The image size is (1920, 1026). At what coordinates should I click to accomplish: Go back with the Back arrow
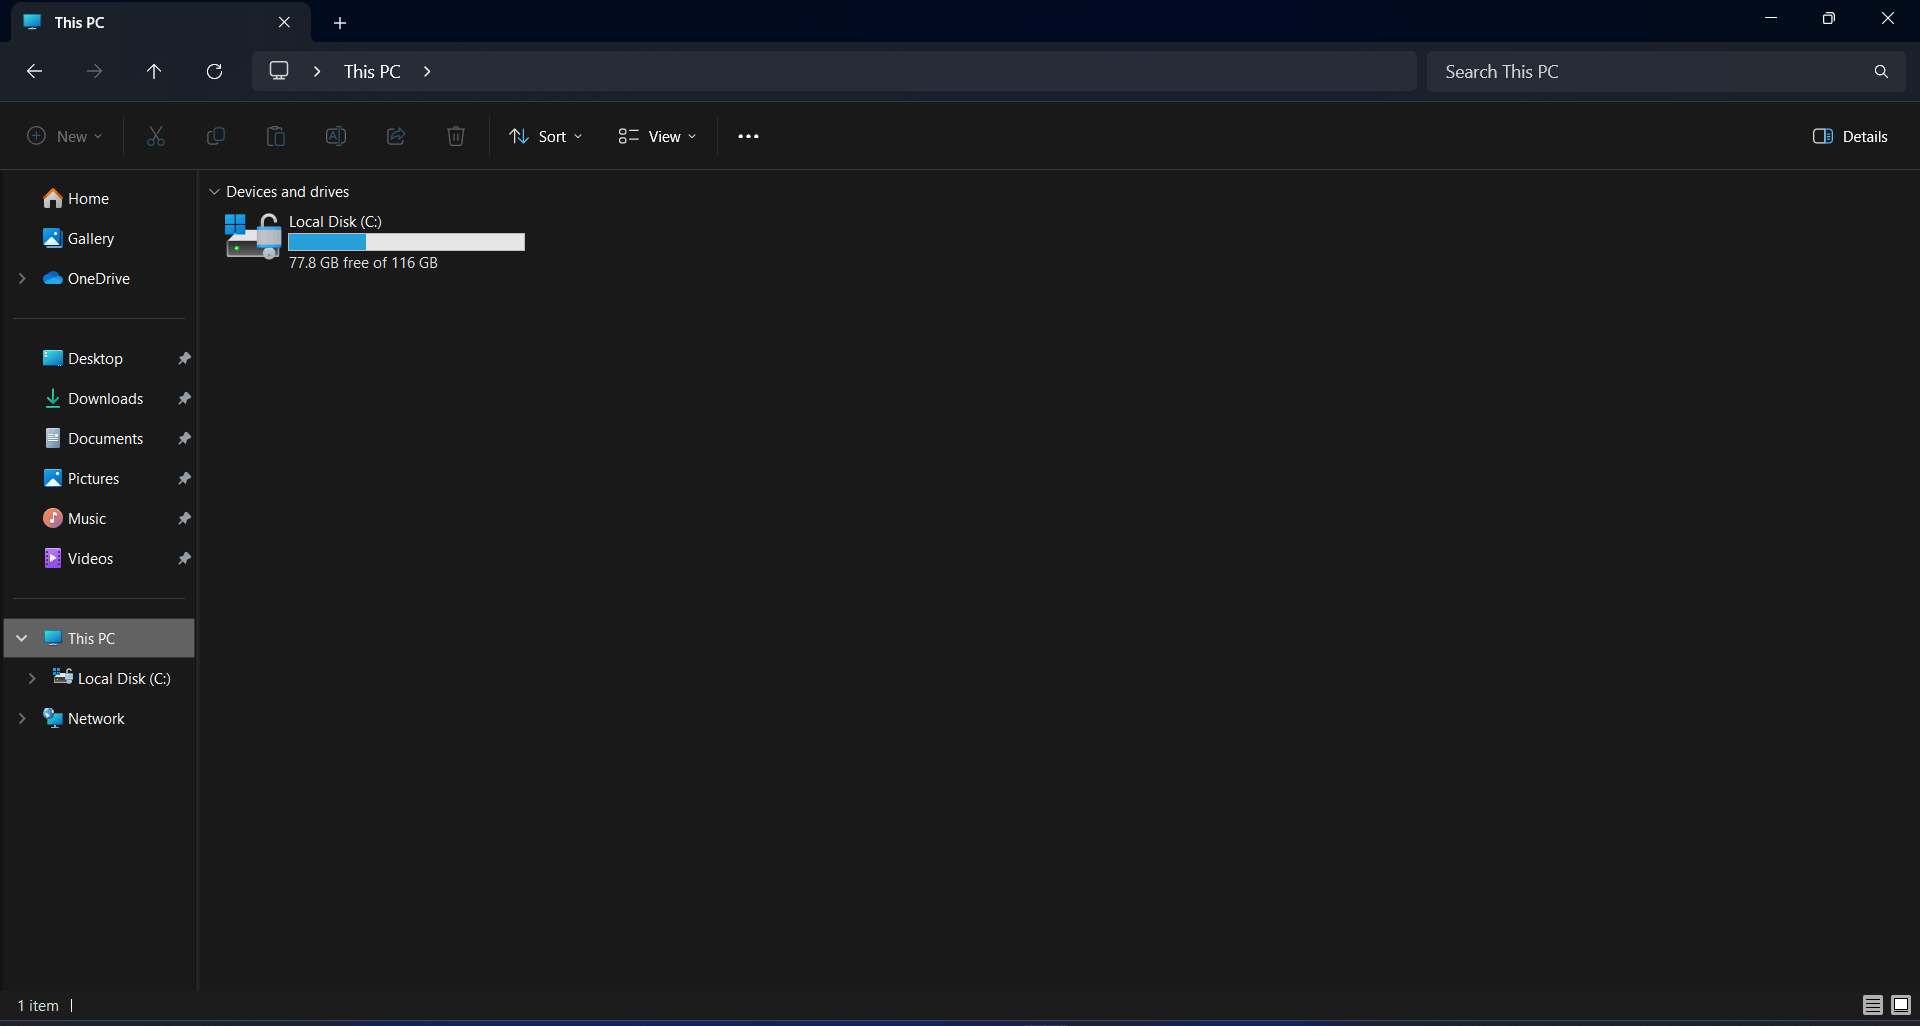(34, 71)
